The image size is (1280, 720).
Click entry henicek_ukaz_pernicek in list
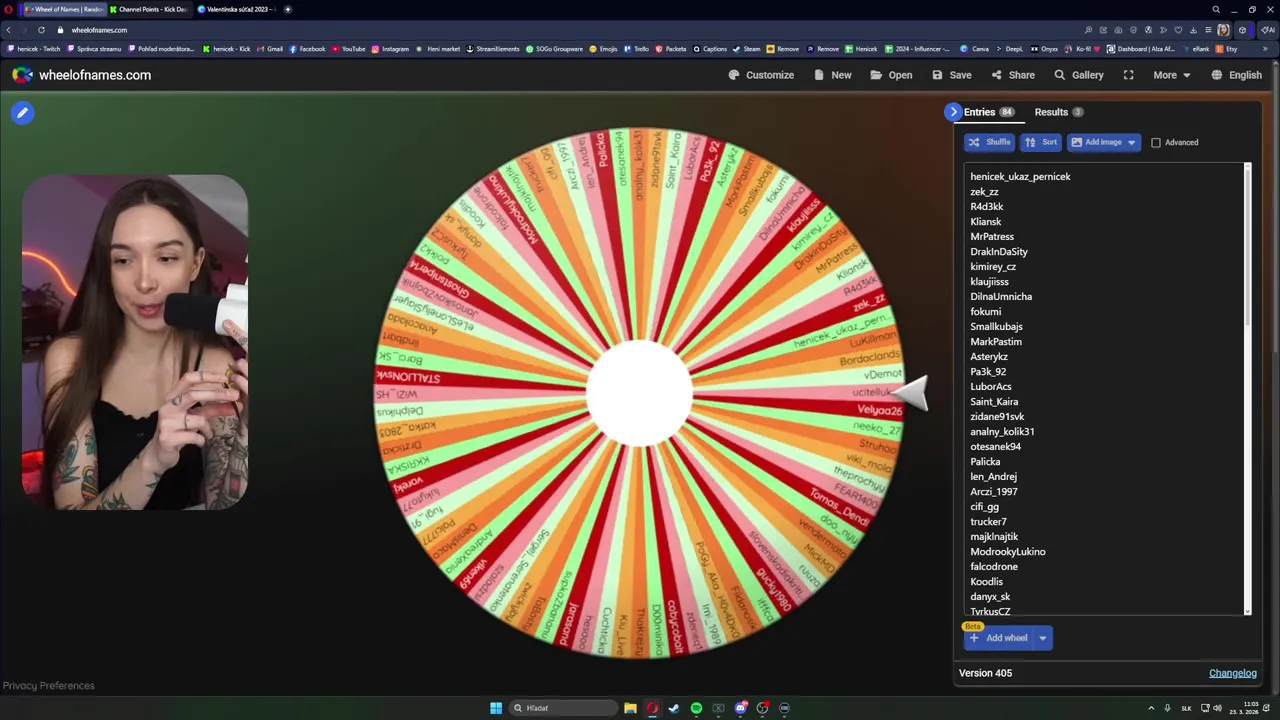(x=1020, y=177)
